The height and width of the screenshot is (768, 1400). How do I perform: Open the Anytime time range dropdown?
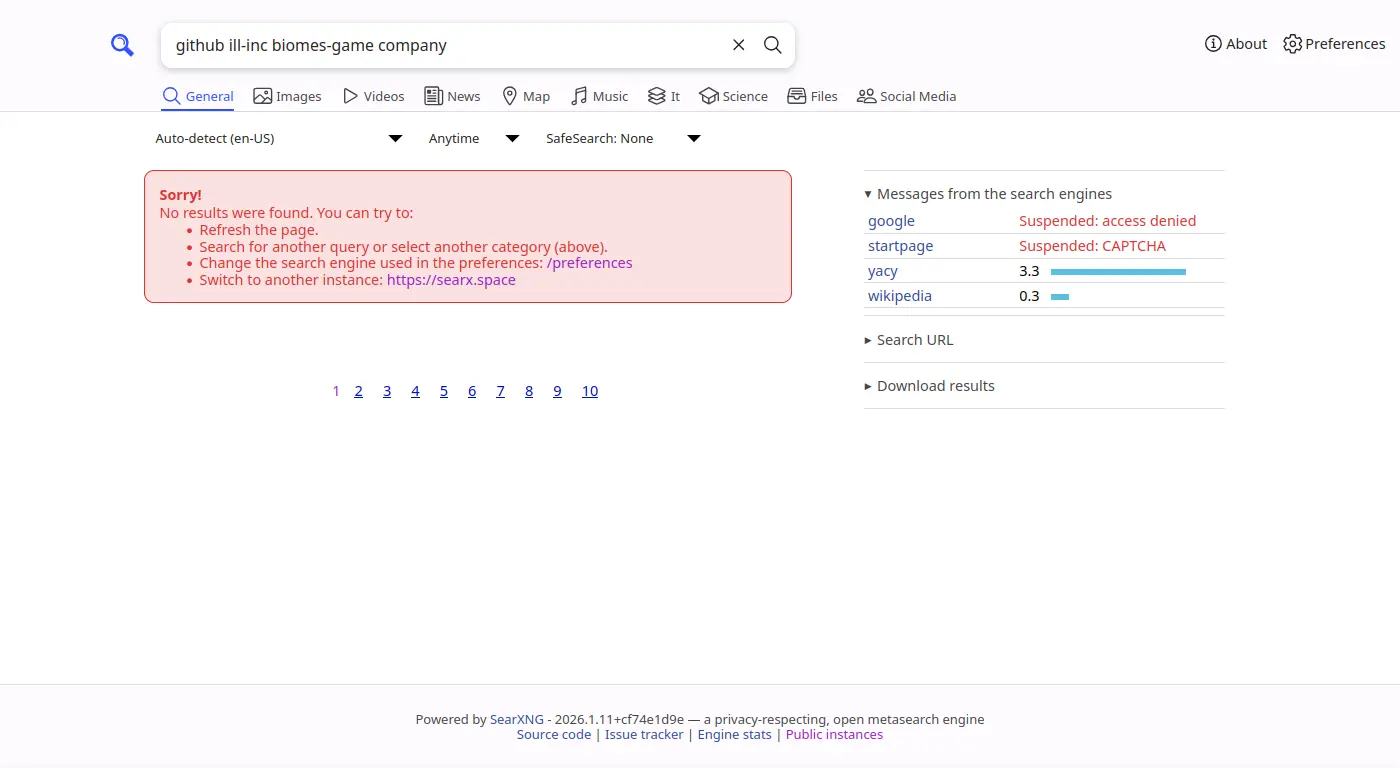coord(474,139)
